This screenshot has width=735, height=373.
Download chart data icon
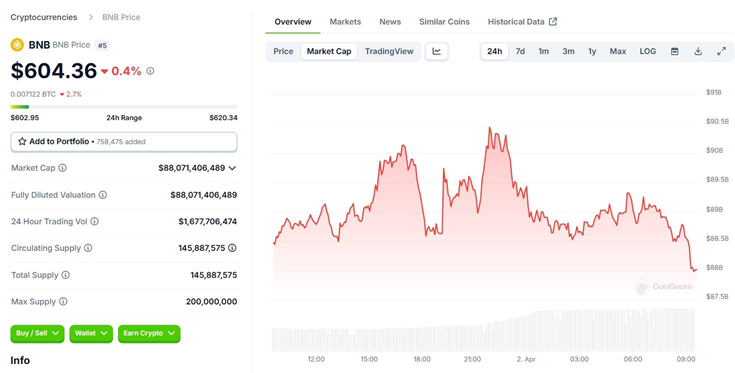pos(698,52)
